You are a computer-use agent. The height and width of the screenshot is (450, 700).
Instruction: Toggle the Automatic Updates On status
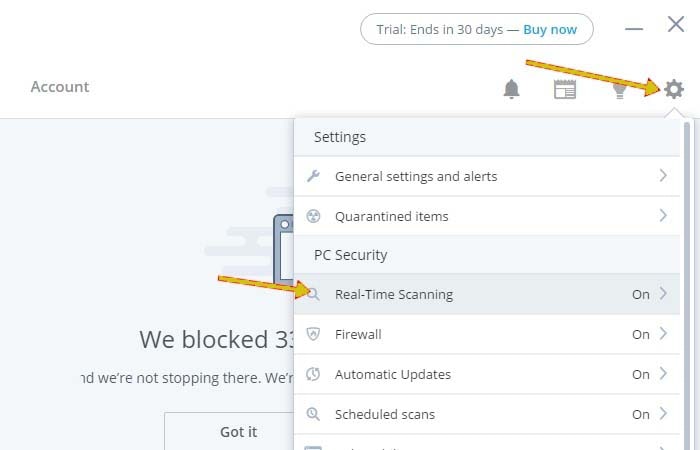click(641, 374)
